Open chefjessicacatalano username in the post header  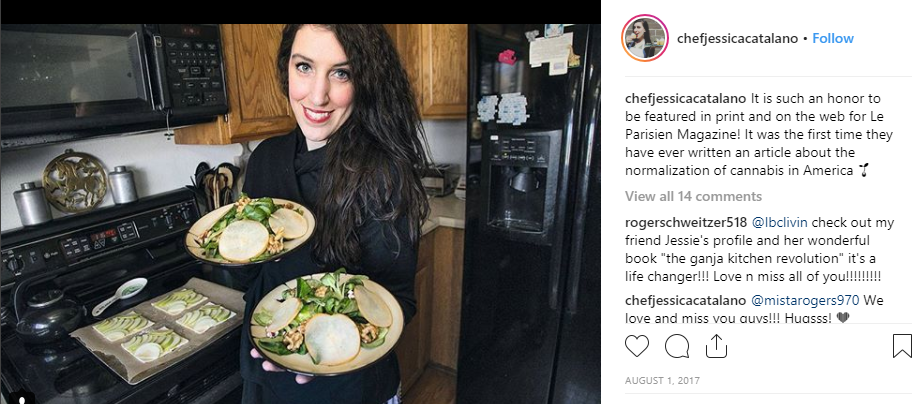click(x=737, y=39)
